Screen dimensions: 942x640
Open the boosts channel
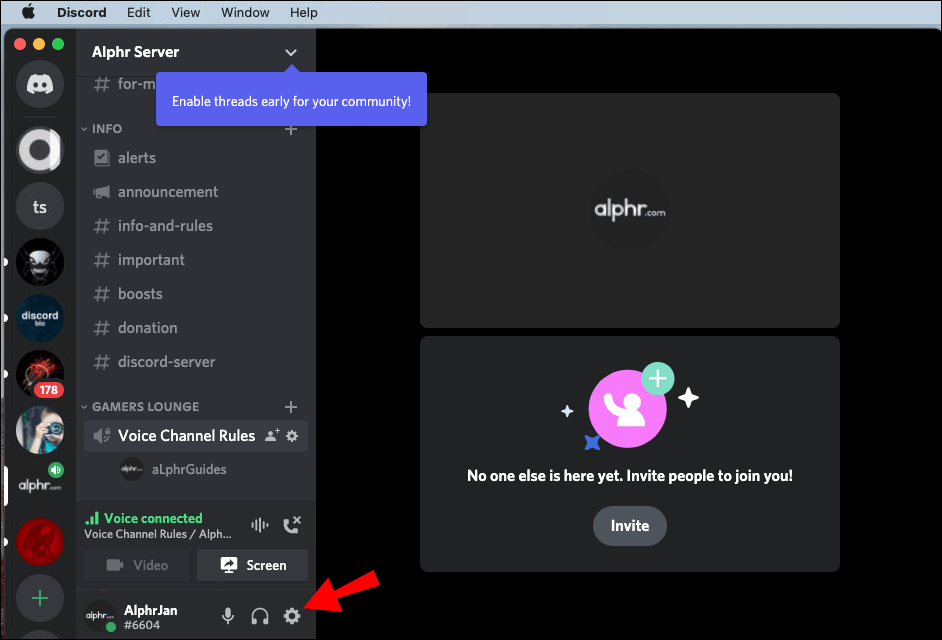pyautogui.click(x=196, y=294)
